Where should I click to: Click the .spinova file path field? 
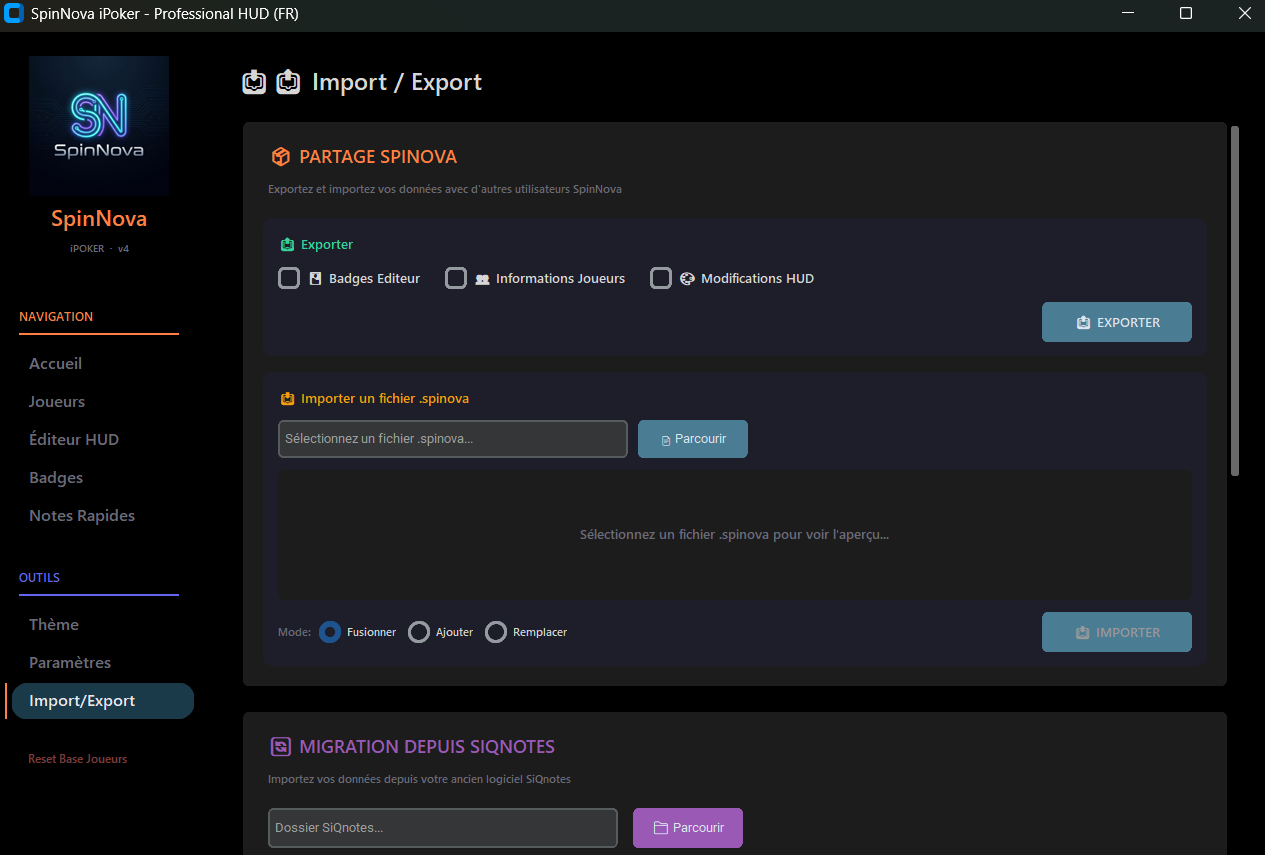(x=453, y=439)
